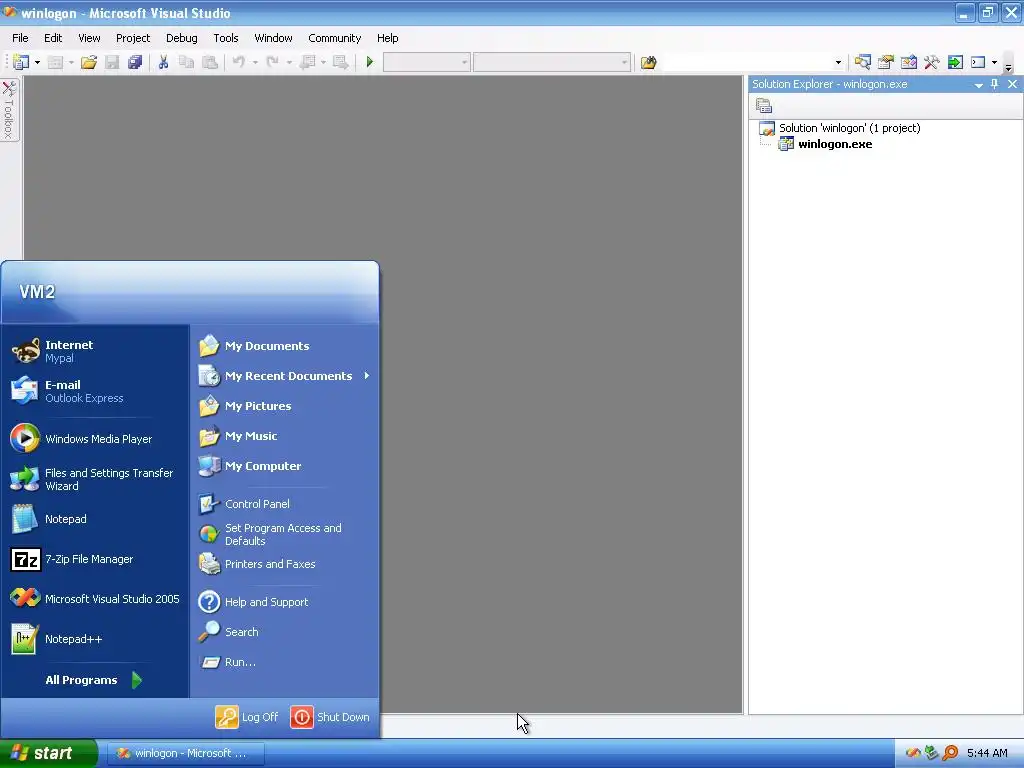Open the File menu
This screenshot has width=1024, height=768.
[20, 38]
